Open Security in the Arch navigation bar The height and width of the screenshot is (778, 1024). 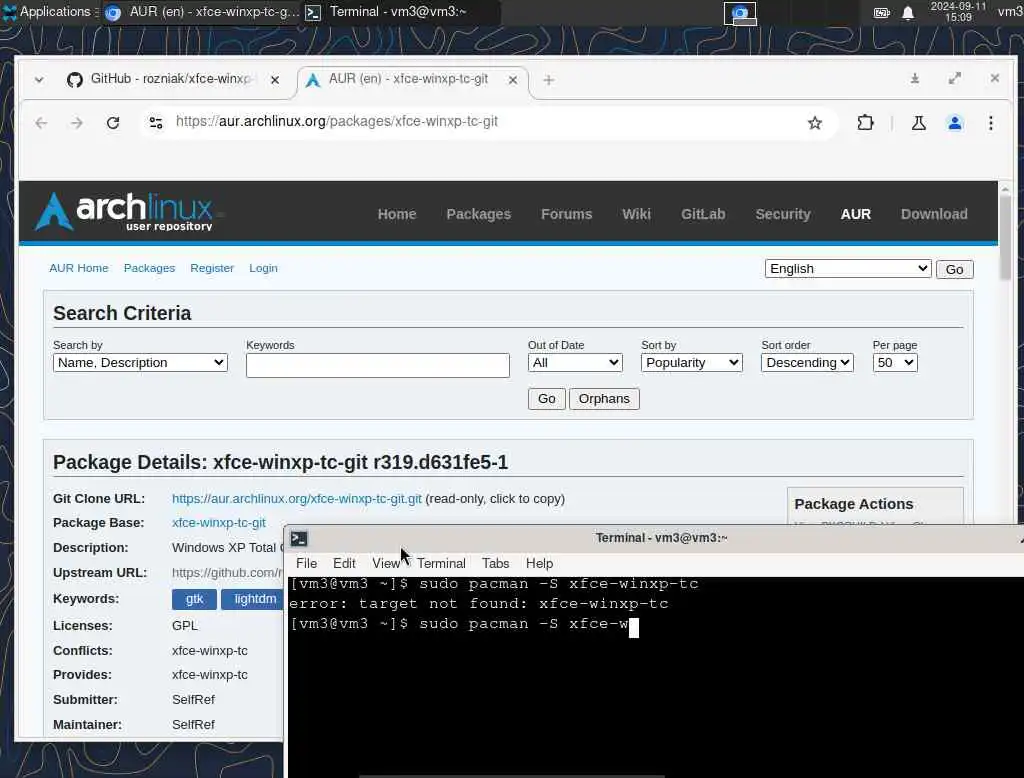[782, 214]
